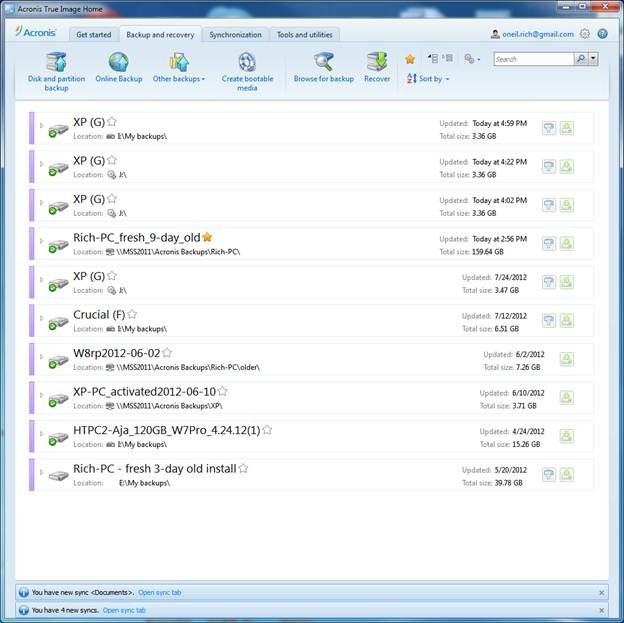Click the Online Backup globe icon

[118, 63]
